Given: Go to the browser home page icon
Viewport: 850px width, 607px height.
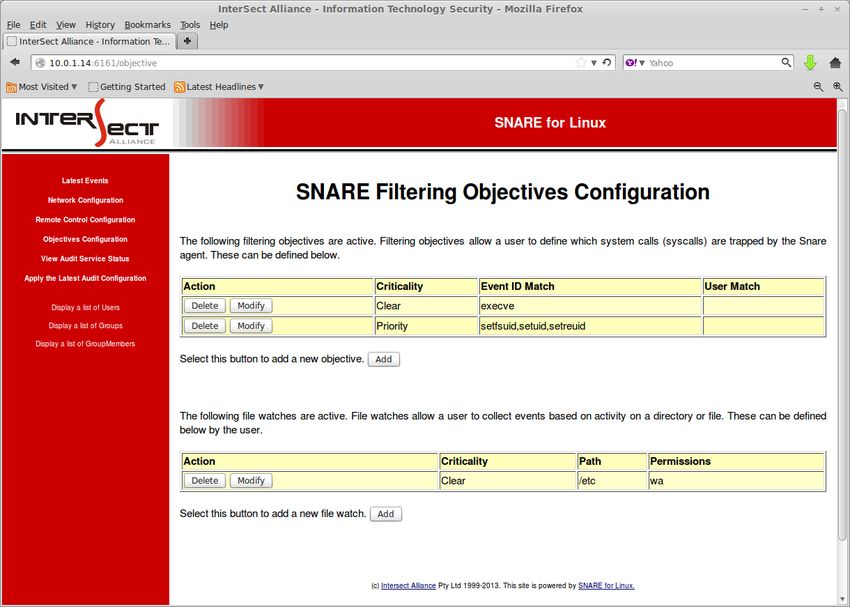Looking at the screenshot, I should tap(835, 62).
